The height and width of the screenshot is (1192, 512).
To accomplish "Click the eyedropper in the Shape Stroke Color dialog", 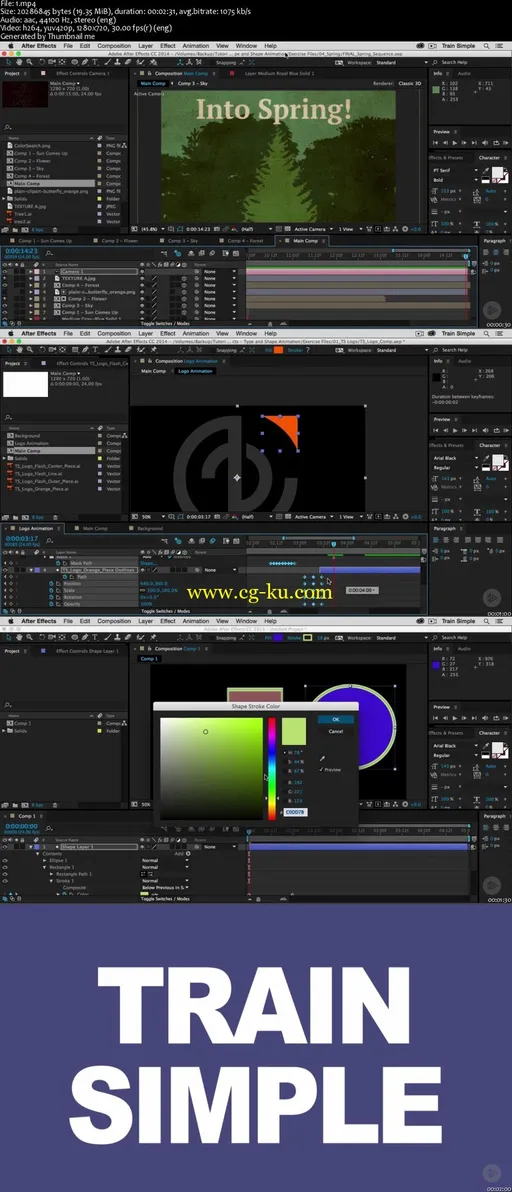I will point(322,759).
